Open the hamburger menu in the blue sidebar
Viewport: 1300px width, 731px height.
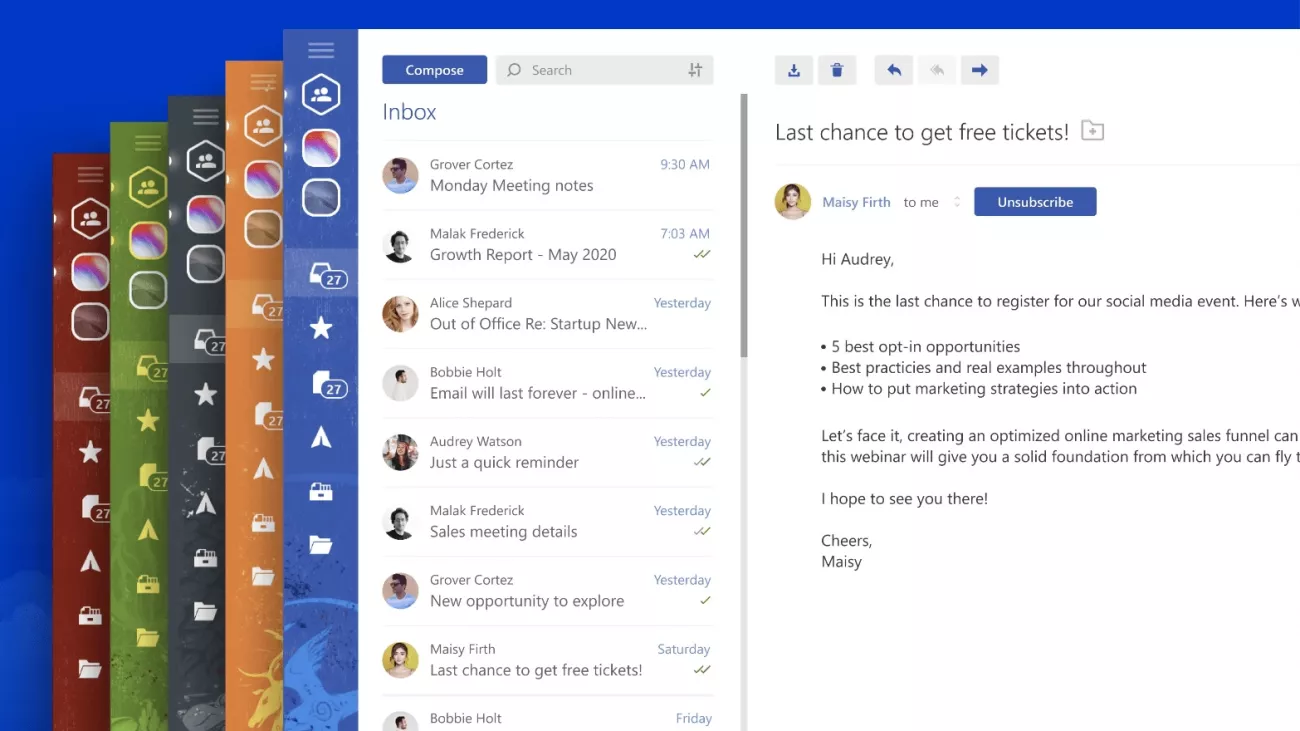pos(321,50)
